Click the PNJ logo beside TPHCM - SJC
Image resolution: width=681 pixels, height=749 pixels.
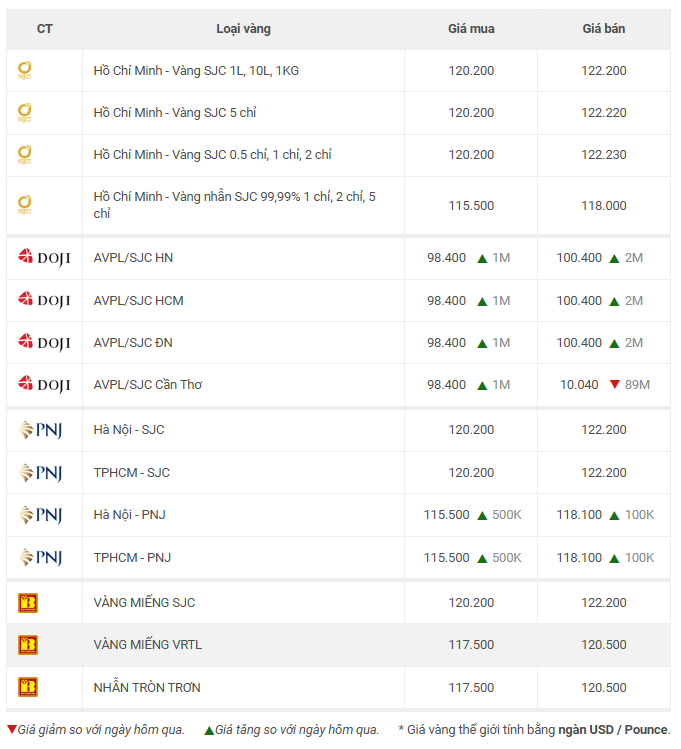pos(41,473)
